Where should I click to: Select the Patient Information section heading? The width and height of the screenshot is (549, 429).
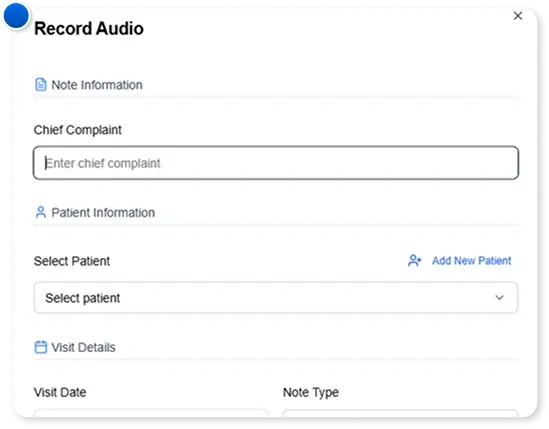tap(103, 213)
